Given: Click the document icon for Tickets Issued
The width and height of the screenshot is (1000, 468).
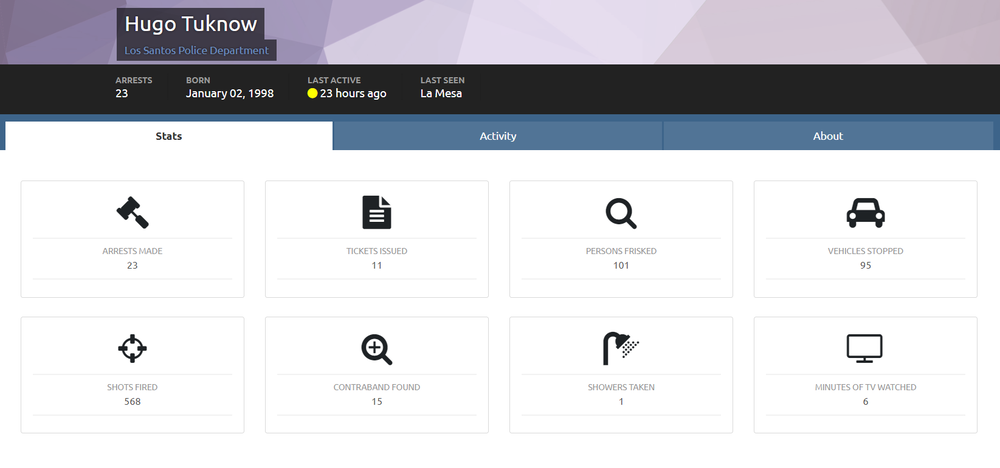Looking at the screenshot, I should tap(377, 212).
